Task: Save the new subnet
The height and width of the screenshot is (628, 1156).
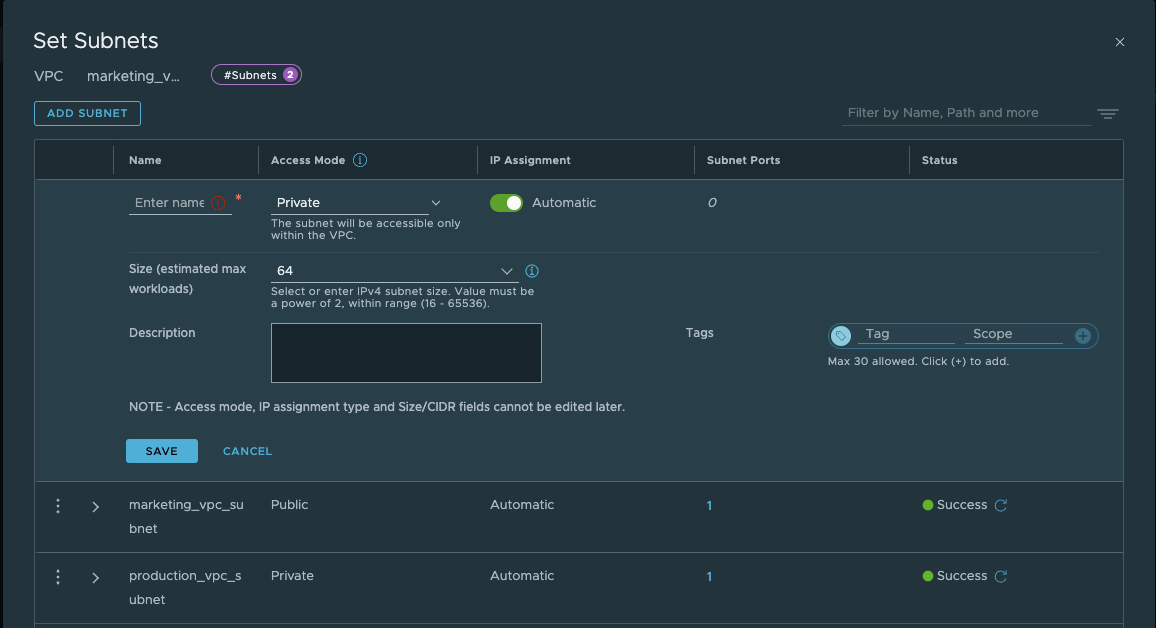Action: coord(161,451)
